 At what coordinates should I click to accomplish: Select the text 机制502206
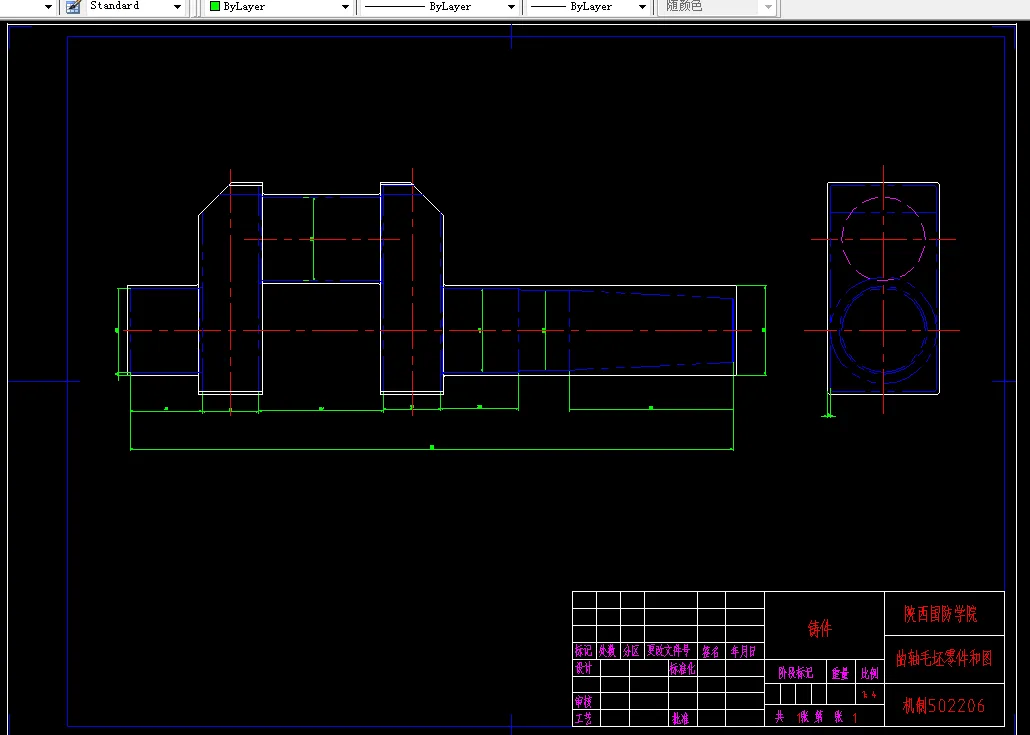pos(943,706)
